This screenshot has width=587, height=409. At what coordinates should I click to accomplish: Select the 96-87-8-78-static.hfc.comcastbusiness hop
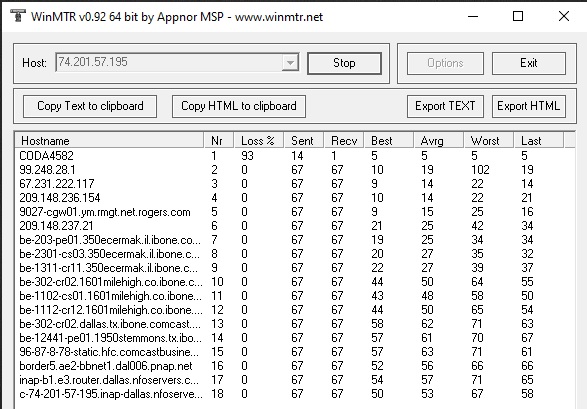295,352
